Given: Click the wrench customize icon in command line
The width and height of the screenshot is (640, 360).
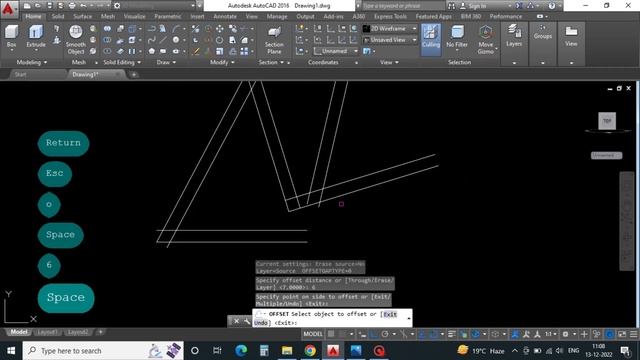Looking at the screenshot, I should (x=247, y=321).
